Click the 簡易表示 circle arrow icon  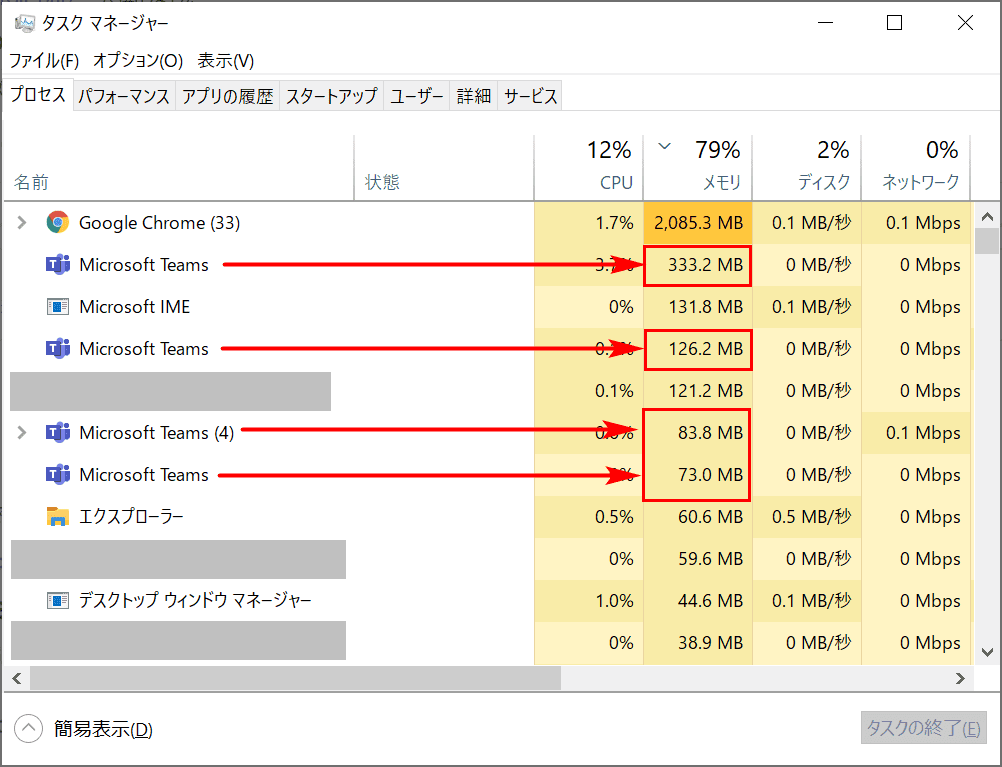pos(28,728)
